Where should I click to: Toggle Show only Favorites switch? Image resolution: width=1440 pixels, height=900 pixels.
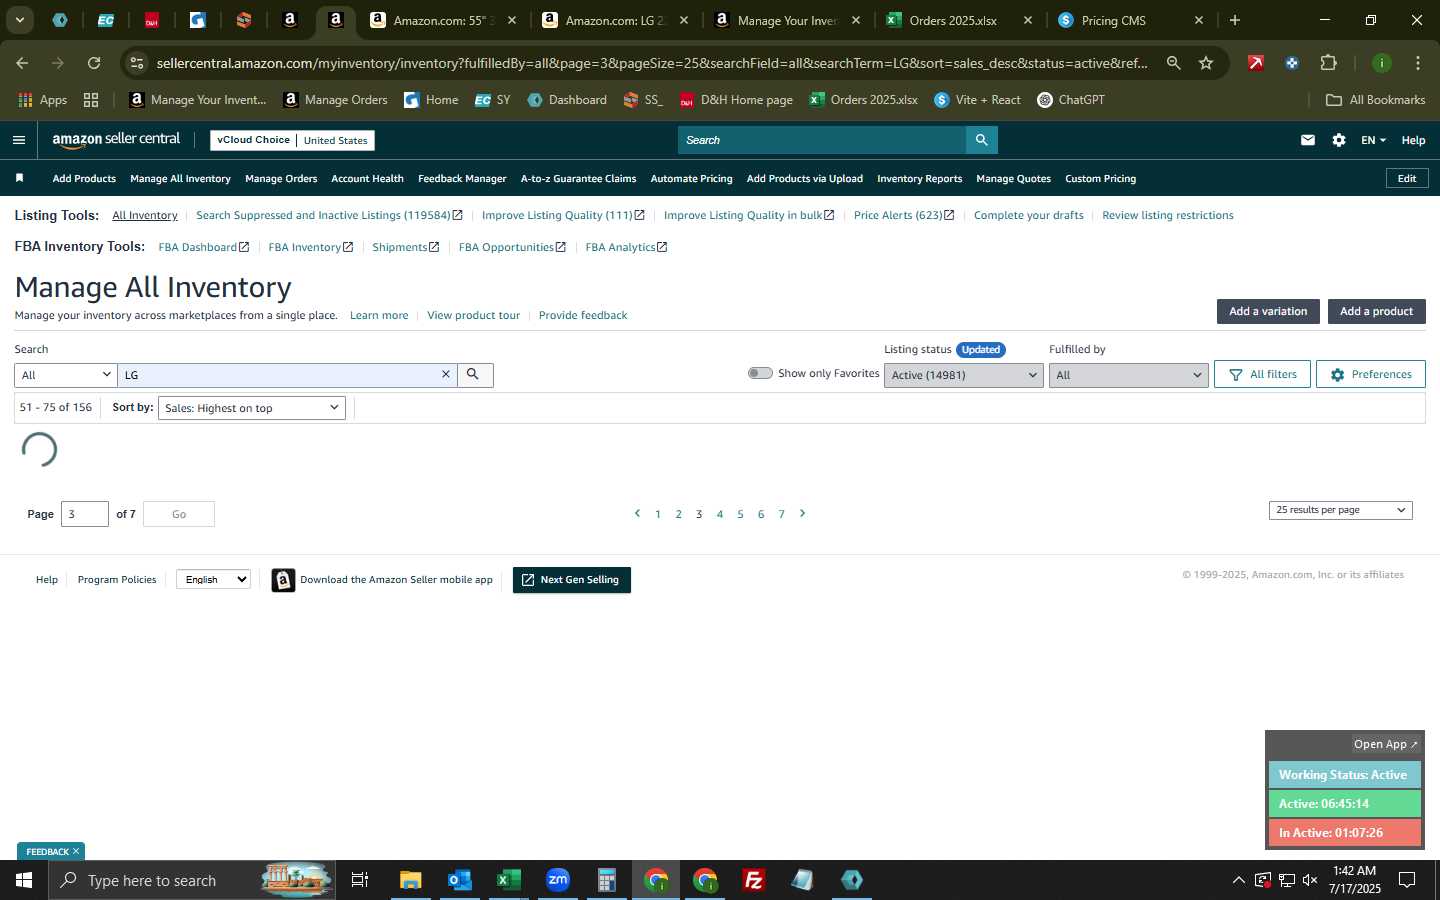coord(760,373)
